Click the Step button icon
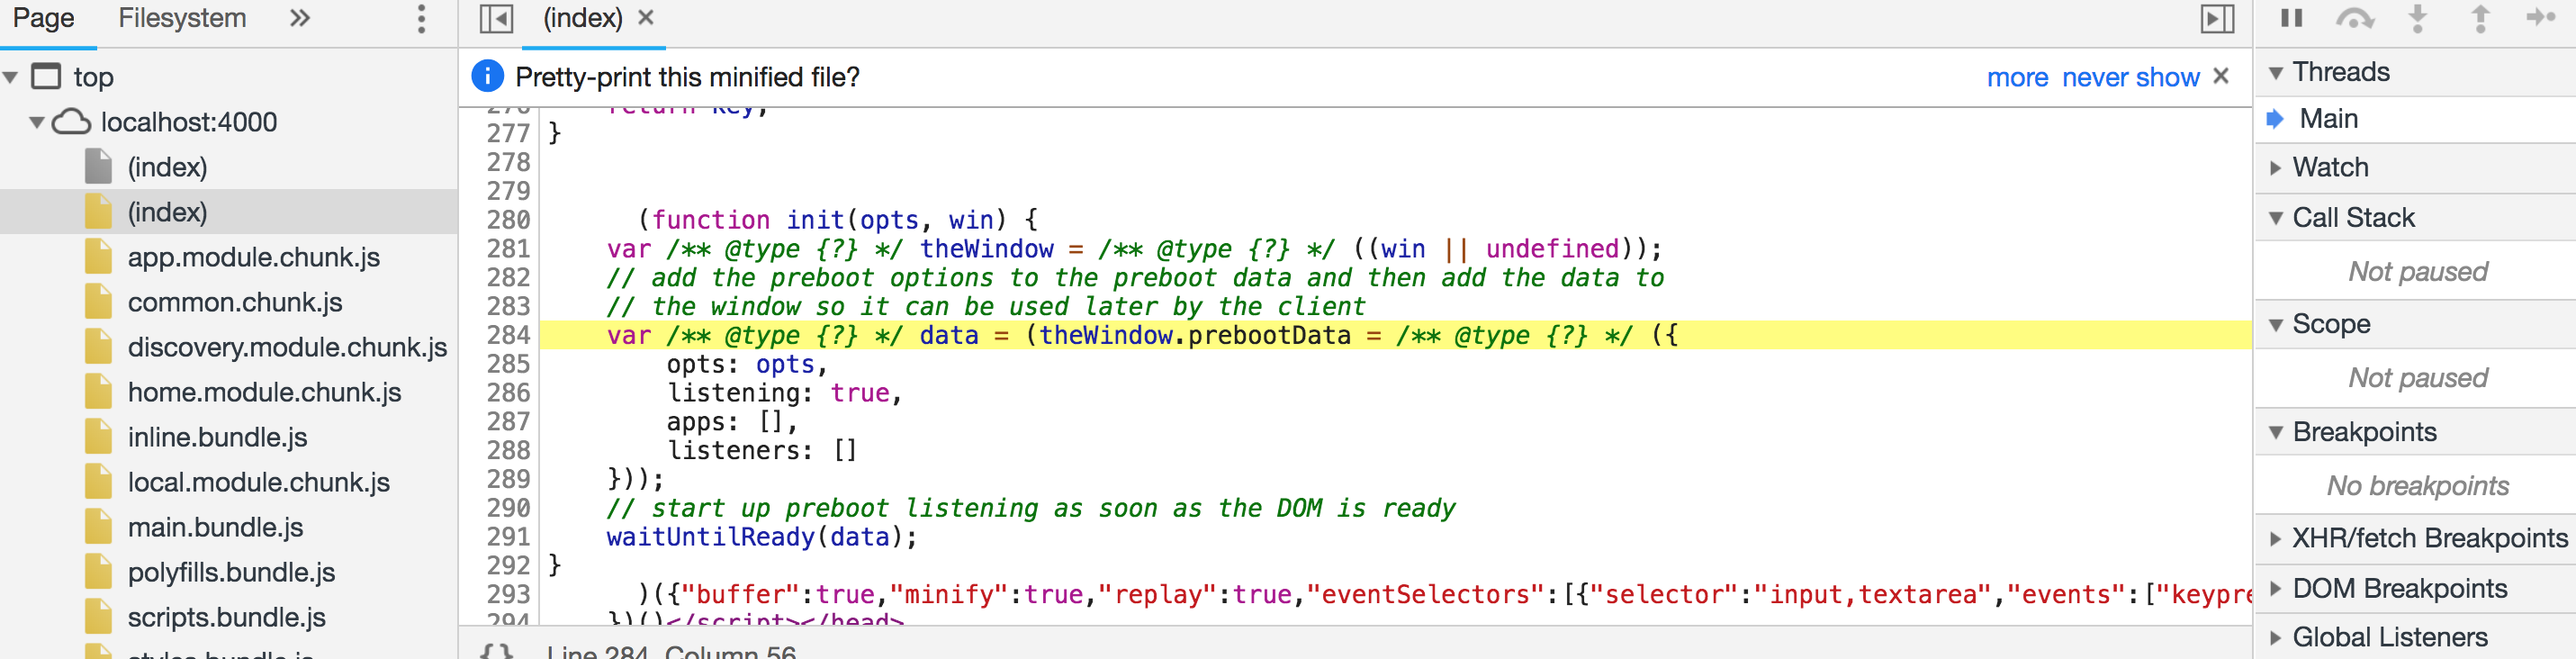 (x=2541, y=18)
